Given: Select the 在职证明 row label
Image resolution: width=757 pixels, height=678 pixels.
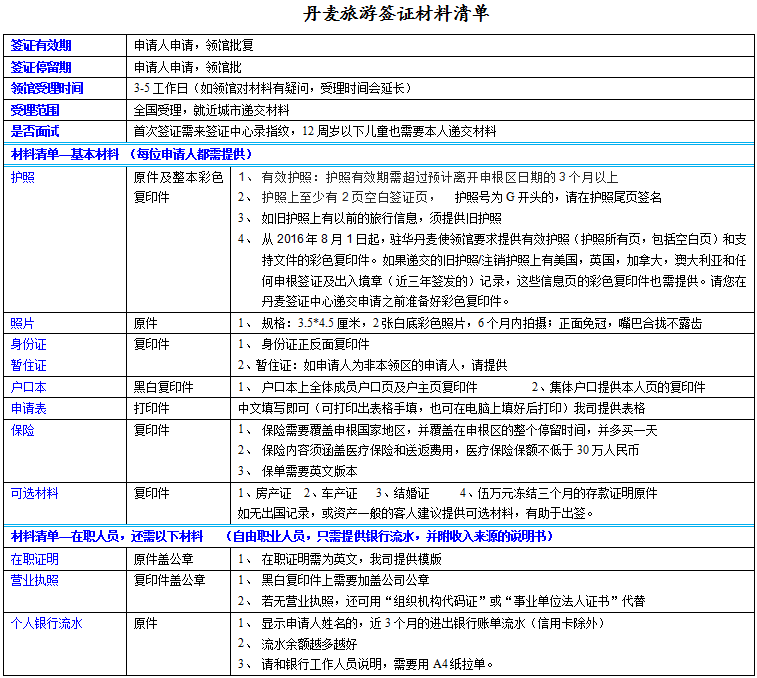Looking at the screenshot, I should pyautogui.click(x=35, y=559).
